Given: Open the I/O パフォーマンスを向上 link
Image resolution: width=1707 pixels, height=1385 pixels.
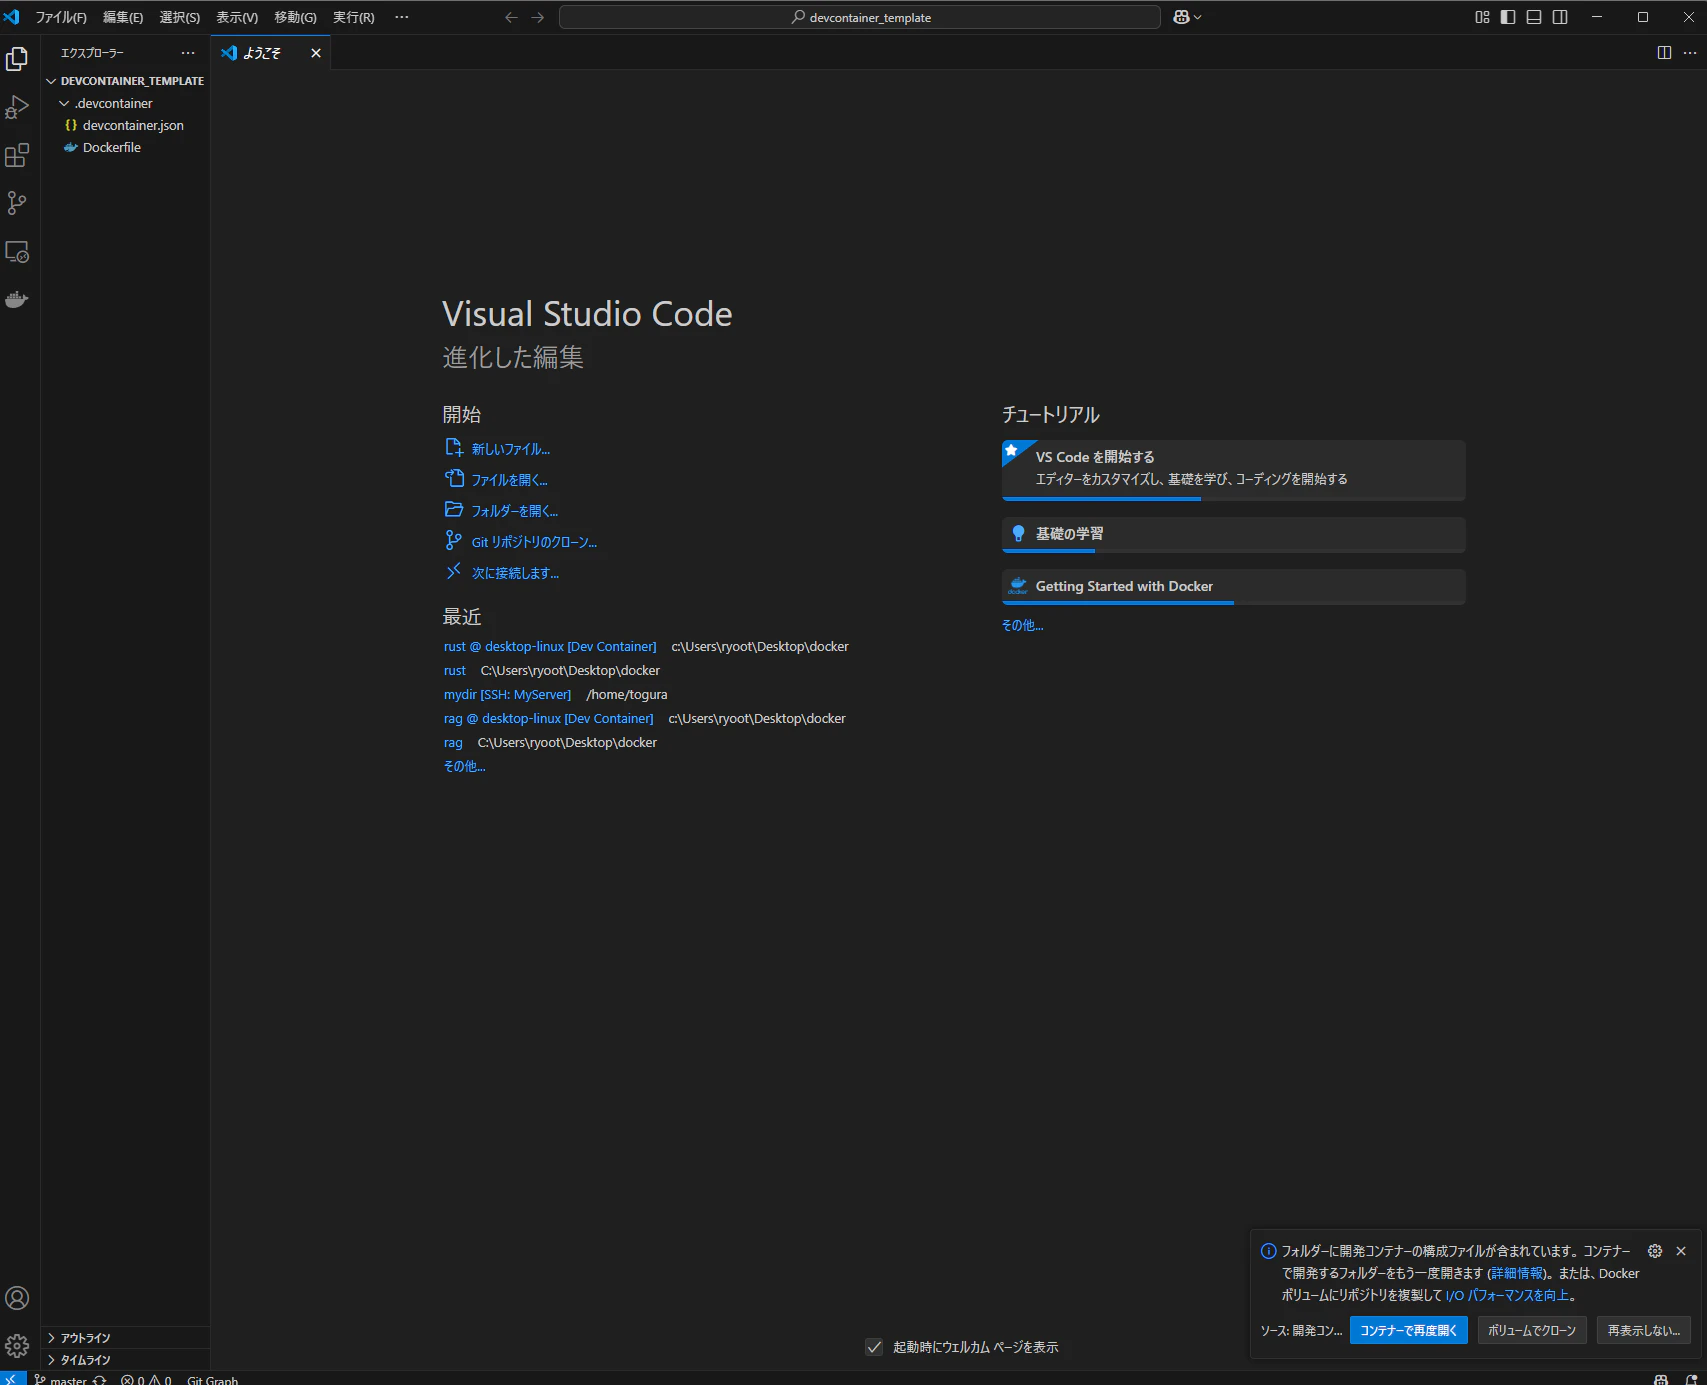Looking at the screenshot, I should point(1507,1295).
